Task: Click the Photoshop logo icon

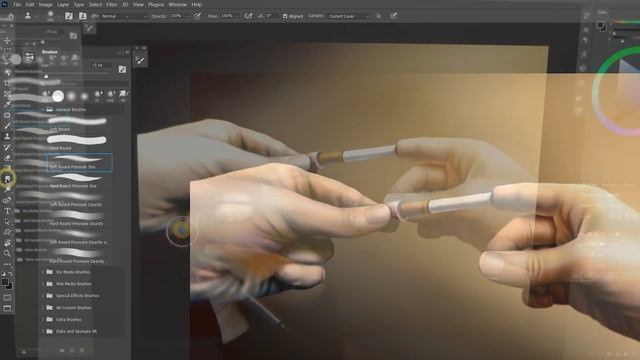Action: coord(4,4)
